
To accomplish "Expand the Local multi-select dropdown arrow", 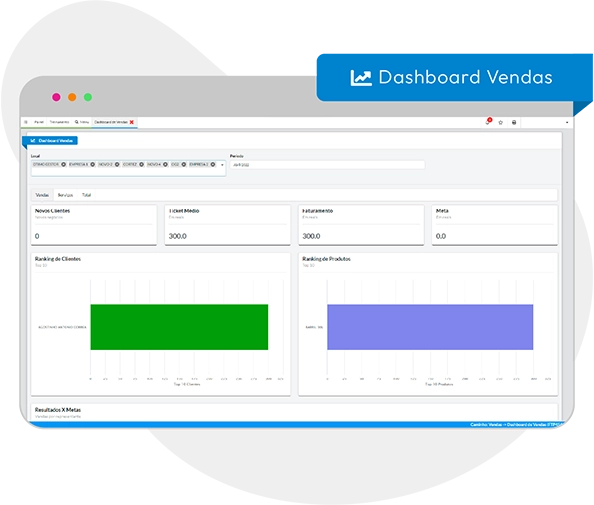I will point(222,165).
